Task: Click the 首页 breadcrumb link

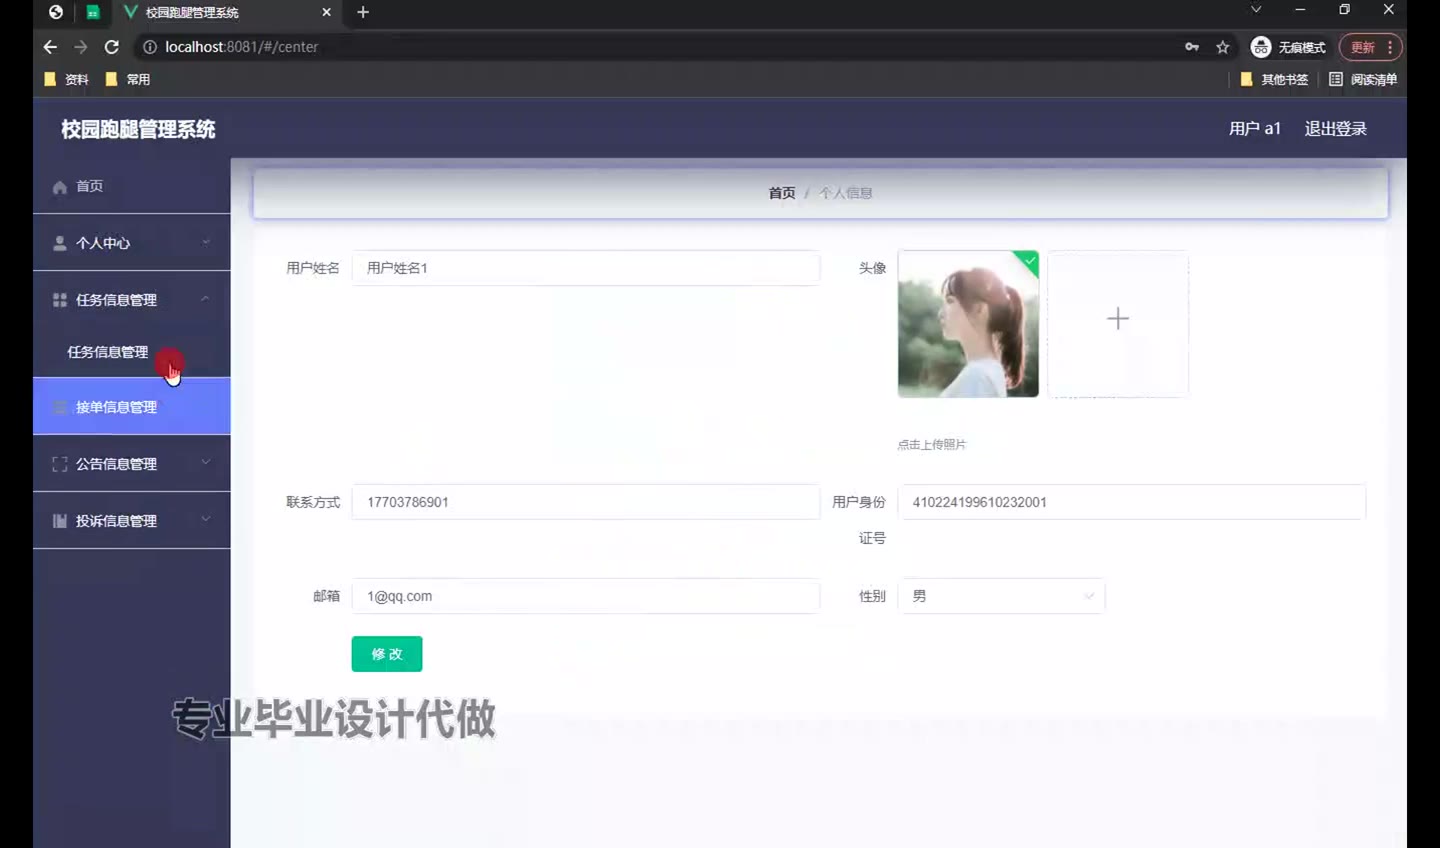Action: click(x=782, y=193)
